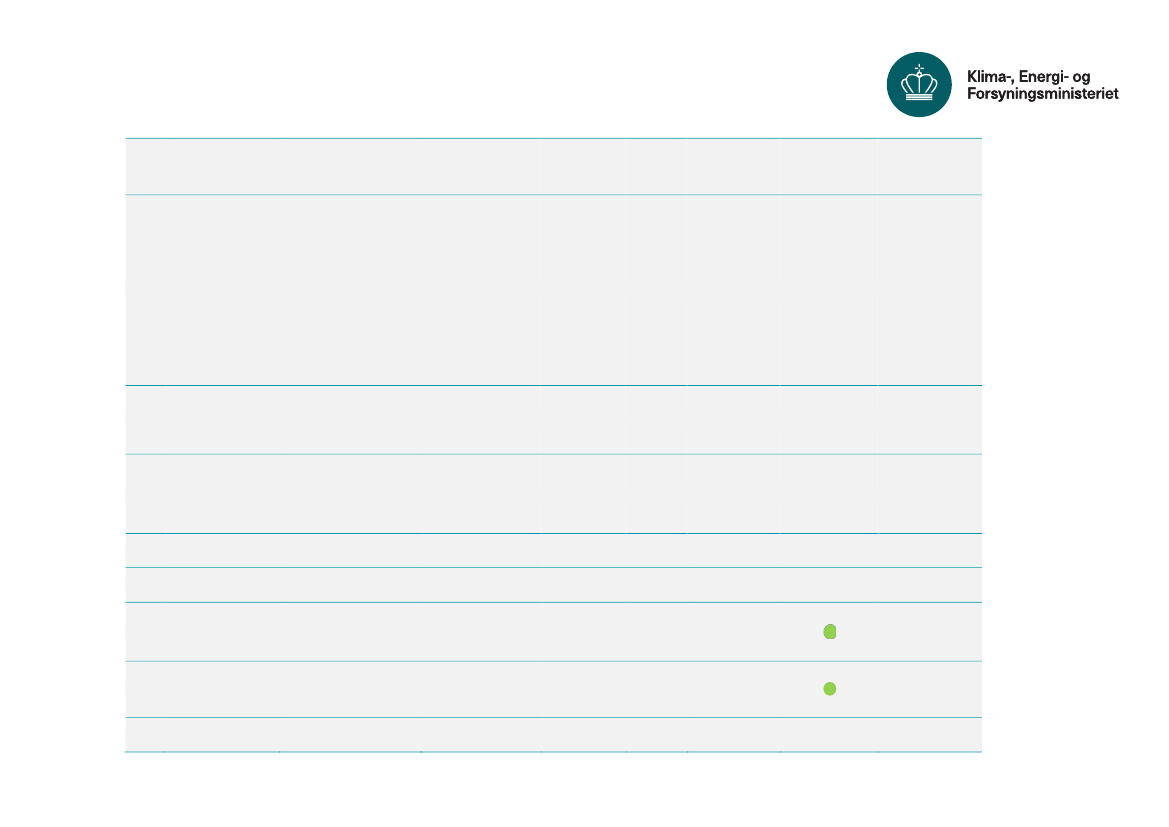This screenshot has width=1169, height=827.
Task: Select the tallest row in the table
Action: [553, 290]
